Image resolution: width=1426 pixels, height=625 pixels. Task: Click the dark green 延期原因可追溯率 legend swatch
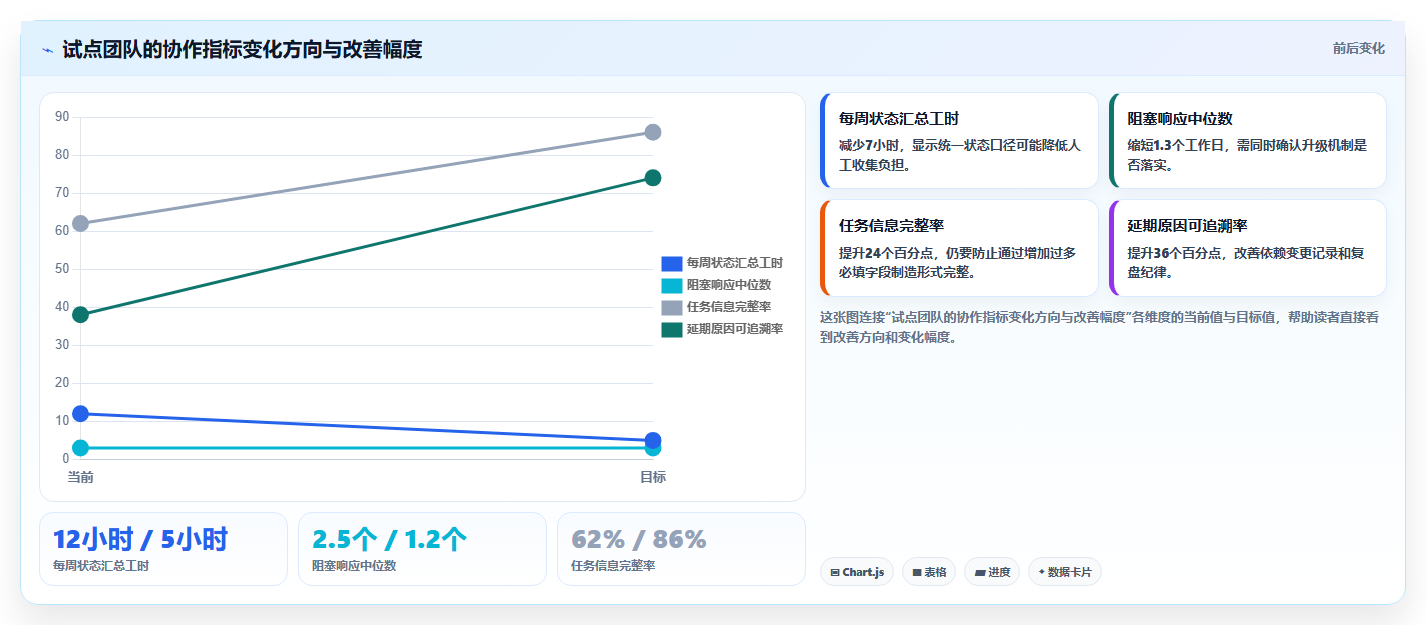672,329
